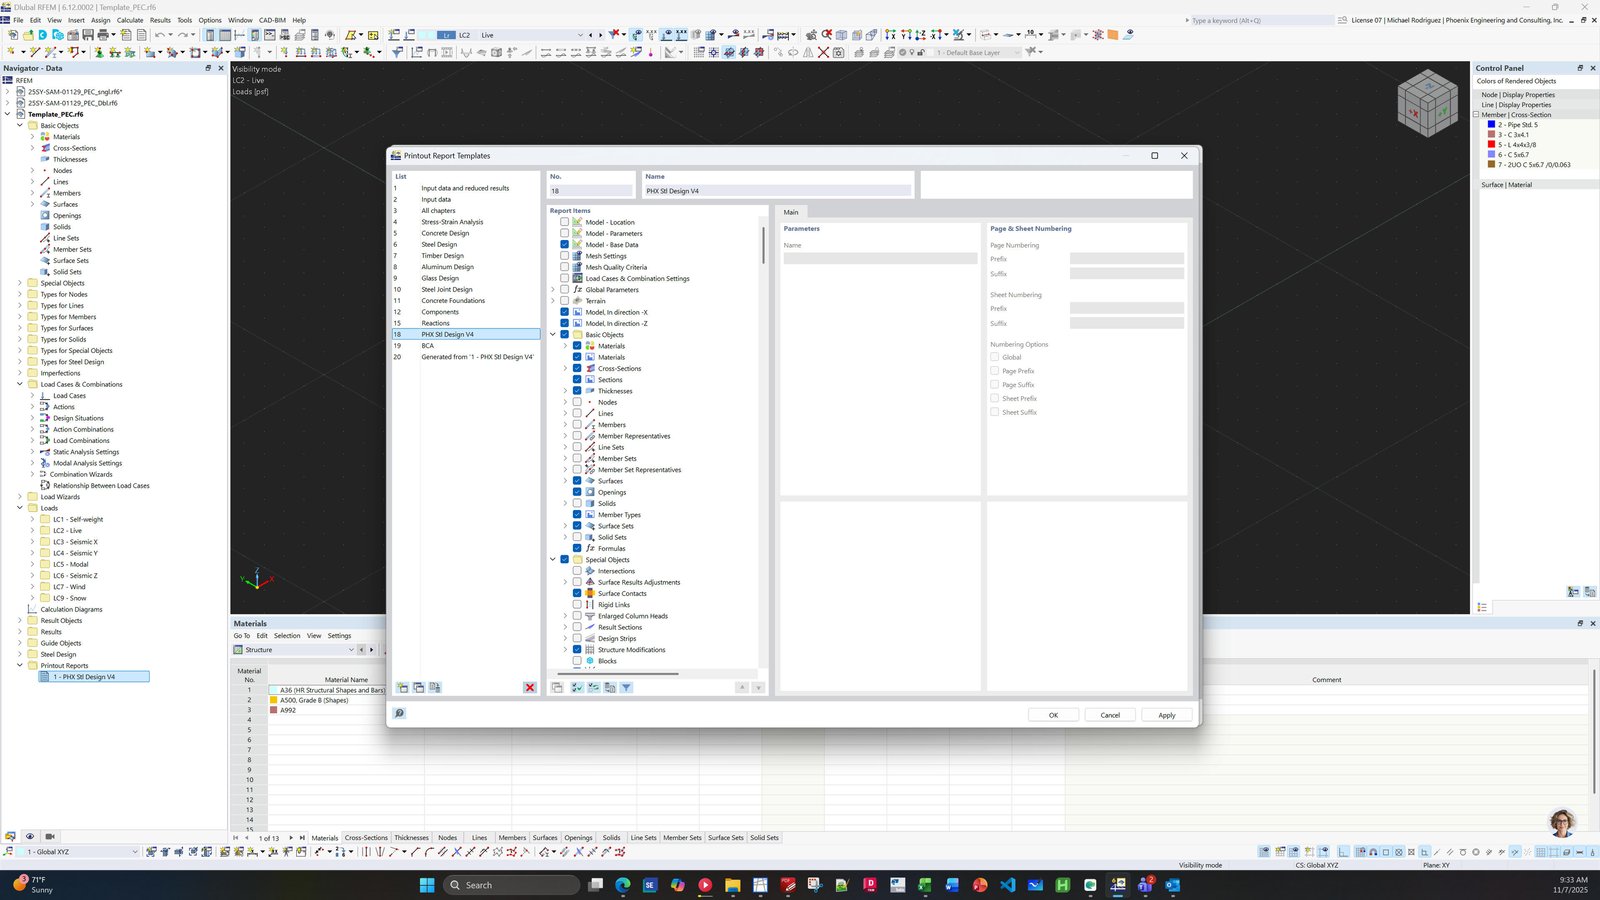Click the undo arrow in main toolbar
Screen dimensions: 1600x900
tap(159, 35)
